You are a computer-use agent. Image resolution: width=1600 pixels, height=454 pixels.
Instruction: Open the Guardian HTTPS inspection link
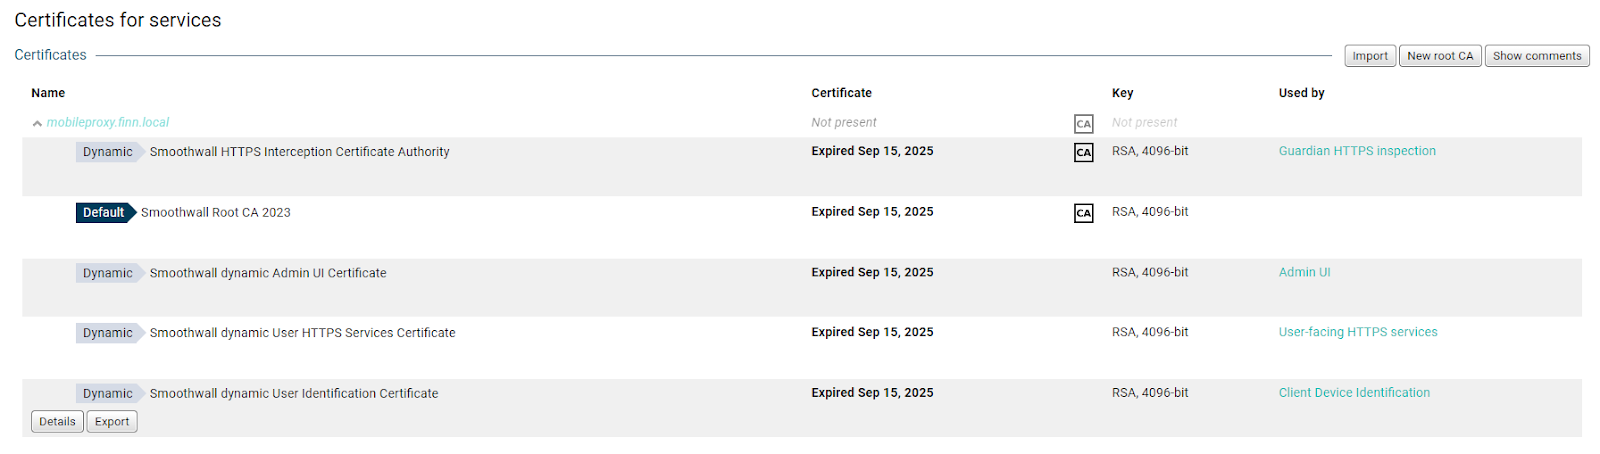(1357, 151)
